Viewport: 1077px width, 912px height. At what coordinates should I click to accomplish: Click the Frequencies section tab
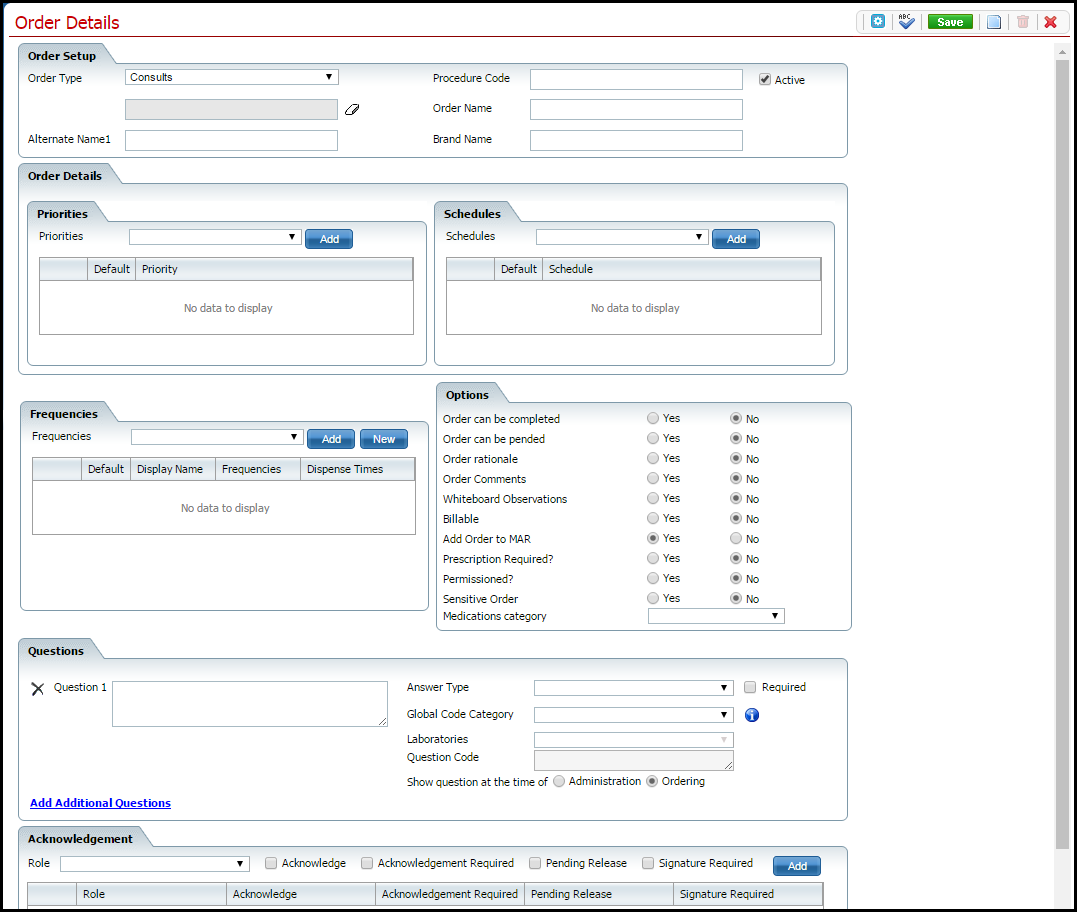pos(63,413)
